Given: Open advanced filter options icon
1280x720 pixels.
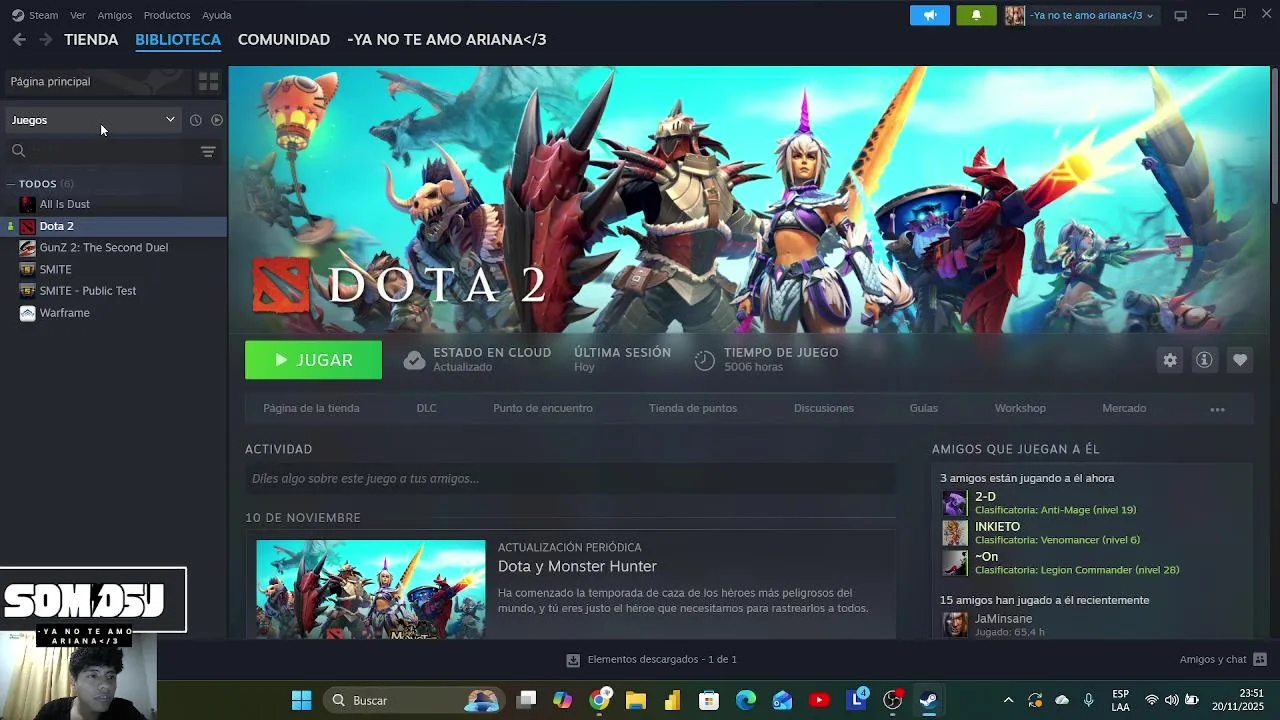Looking at the screenshot, I should coord(208,151).
